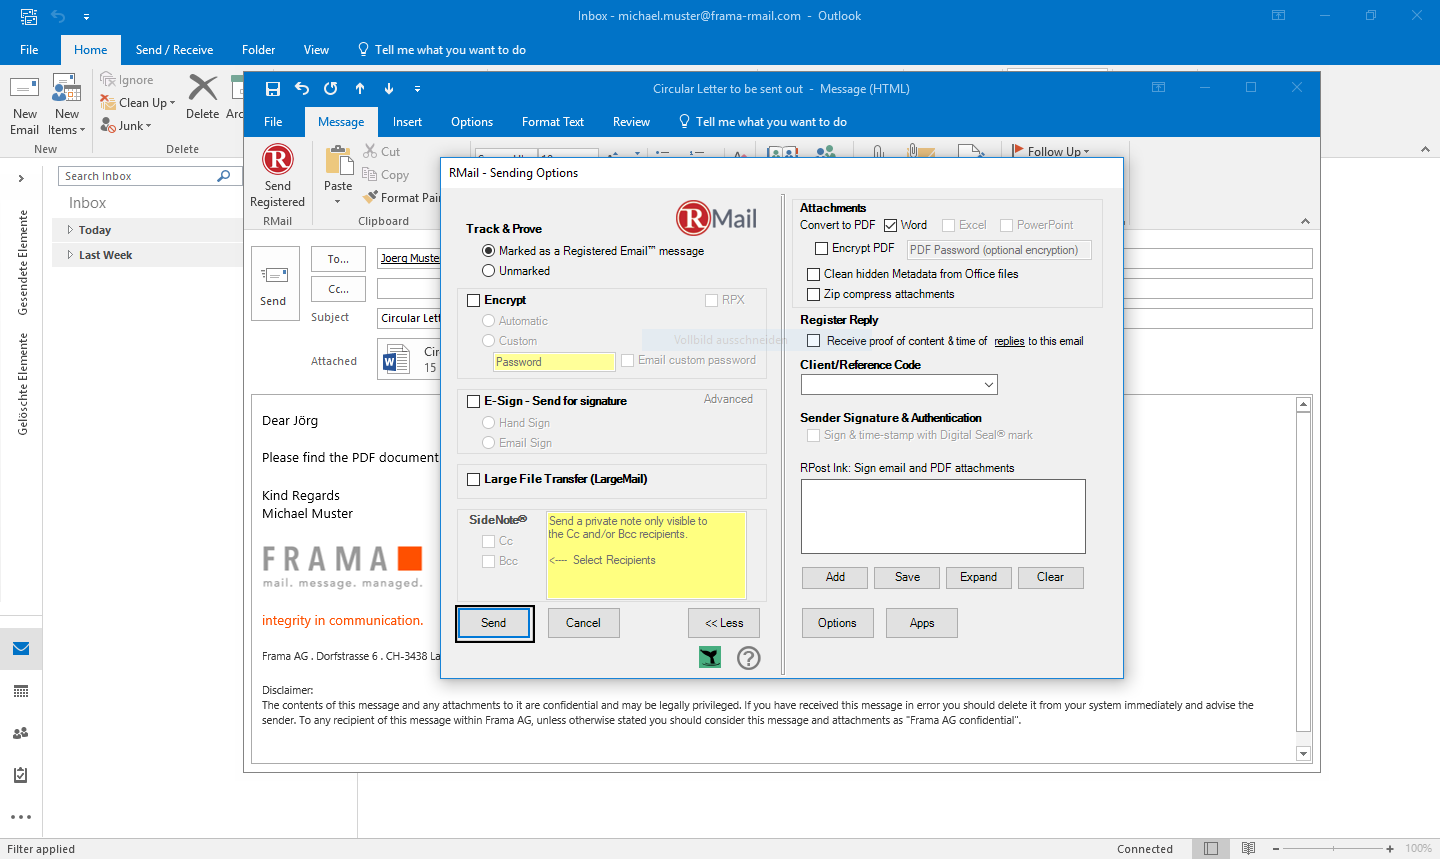
Task: Expand the Last Week mail group
Action: pyautogui.click(x=70, y=255)
